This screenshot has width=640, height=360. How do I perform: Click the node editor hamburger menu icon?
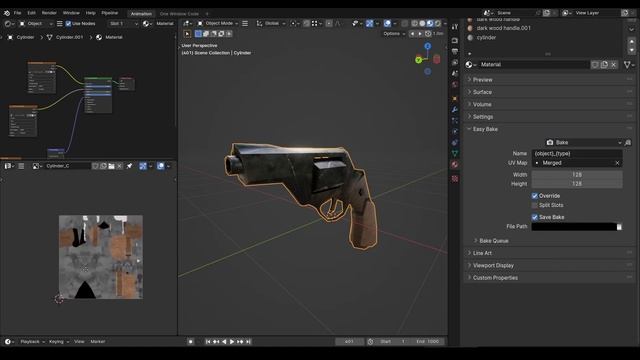[x=60, y=24]
